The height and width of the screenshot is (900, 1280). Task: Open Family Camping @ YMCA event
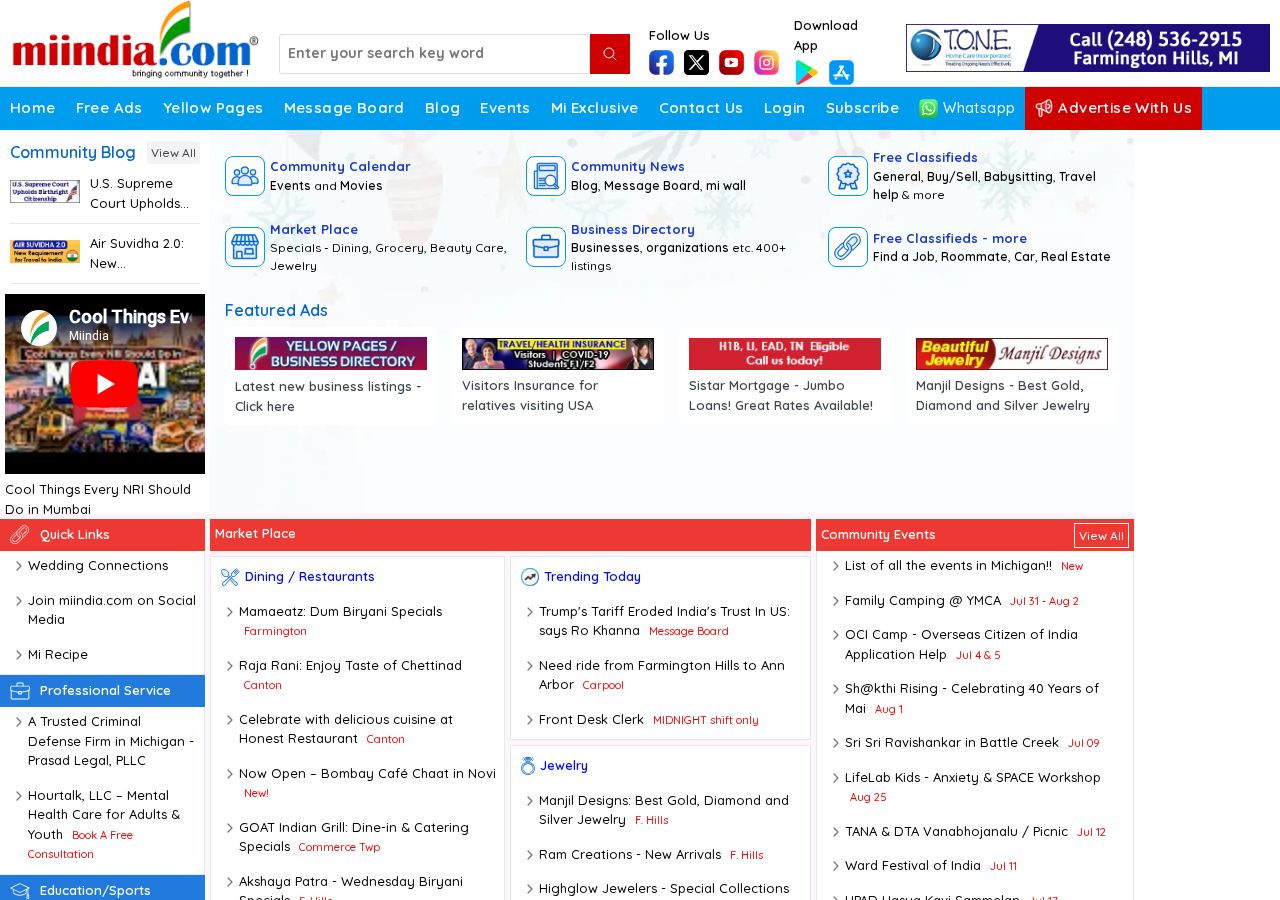coord(923,601)
